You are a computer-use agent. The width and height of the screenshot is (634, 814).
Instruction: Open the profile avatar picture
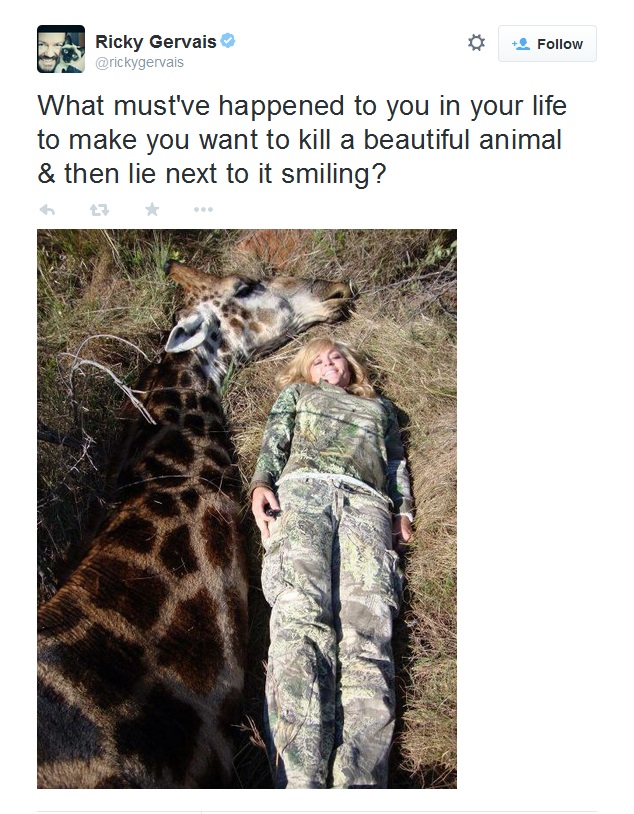click(x=61, y=49)
